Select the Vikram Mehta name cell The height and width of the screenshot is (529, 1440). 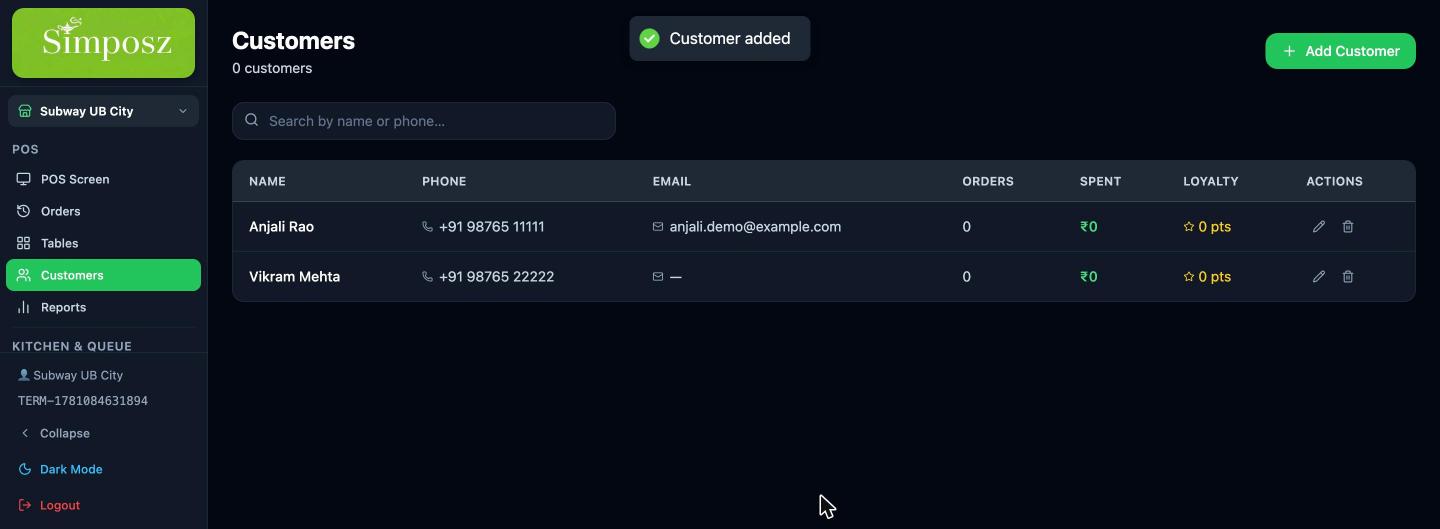pyautogui.click(x=294, y=277)
